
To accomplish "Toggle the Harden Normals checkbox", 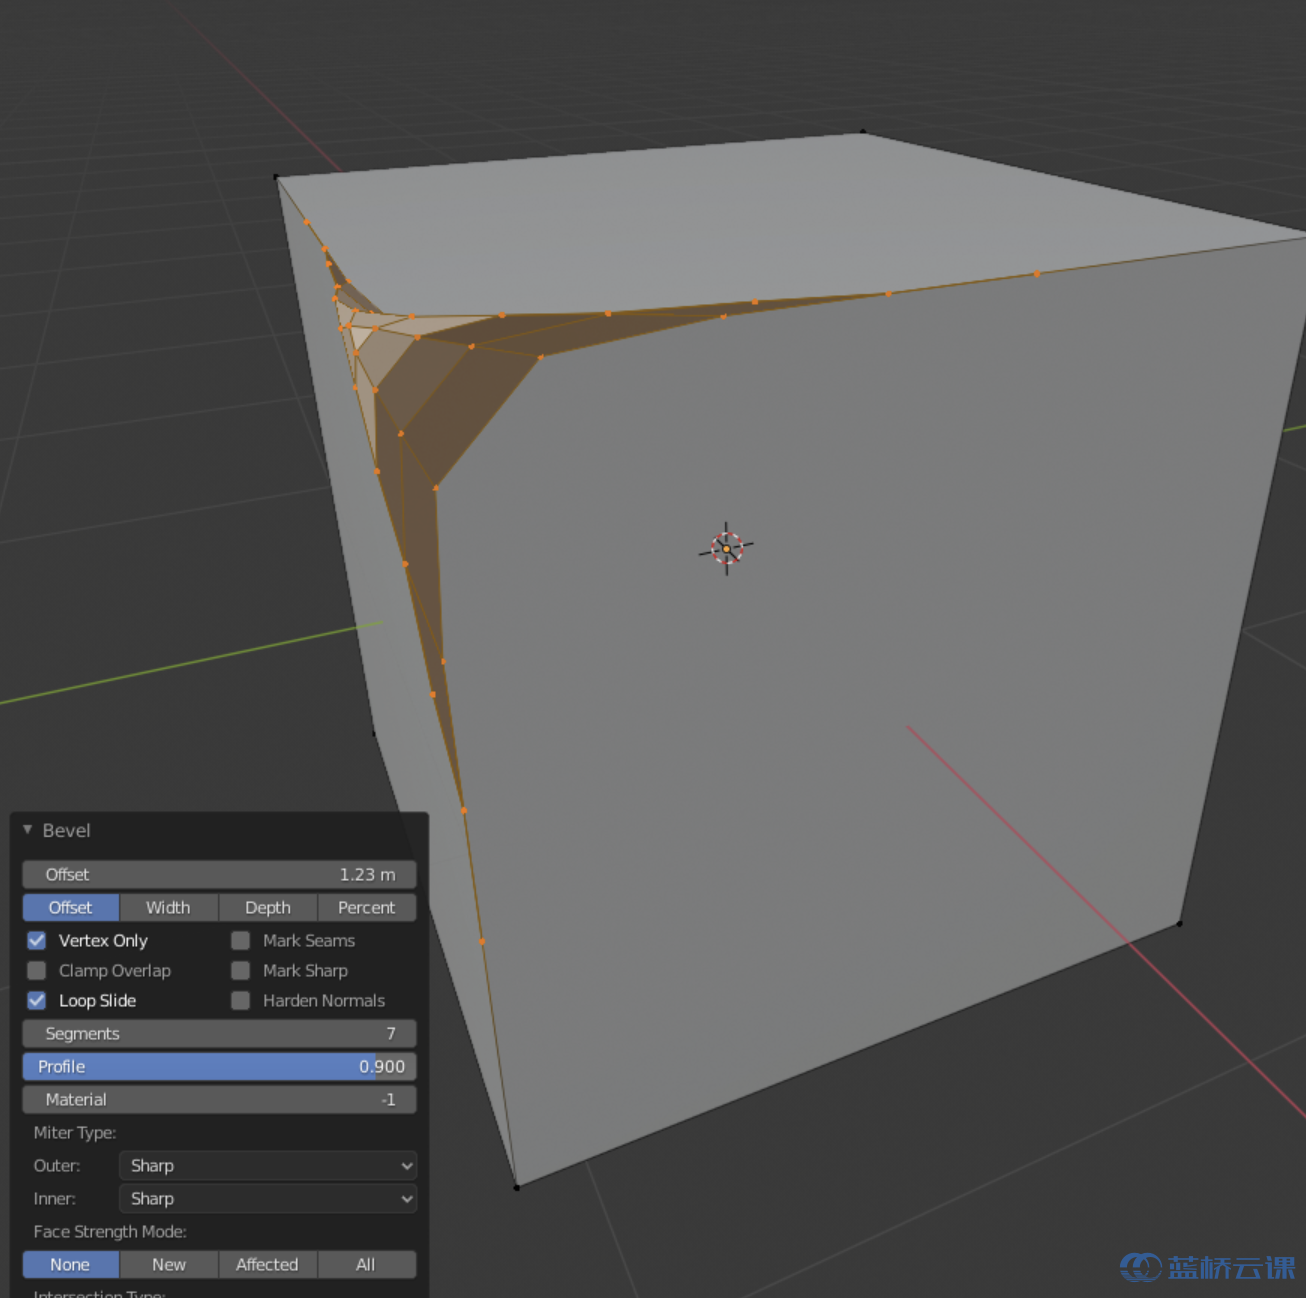I will click(241, 1000).
